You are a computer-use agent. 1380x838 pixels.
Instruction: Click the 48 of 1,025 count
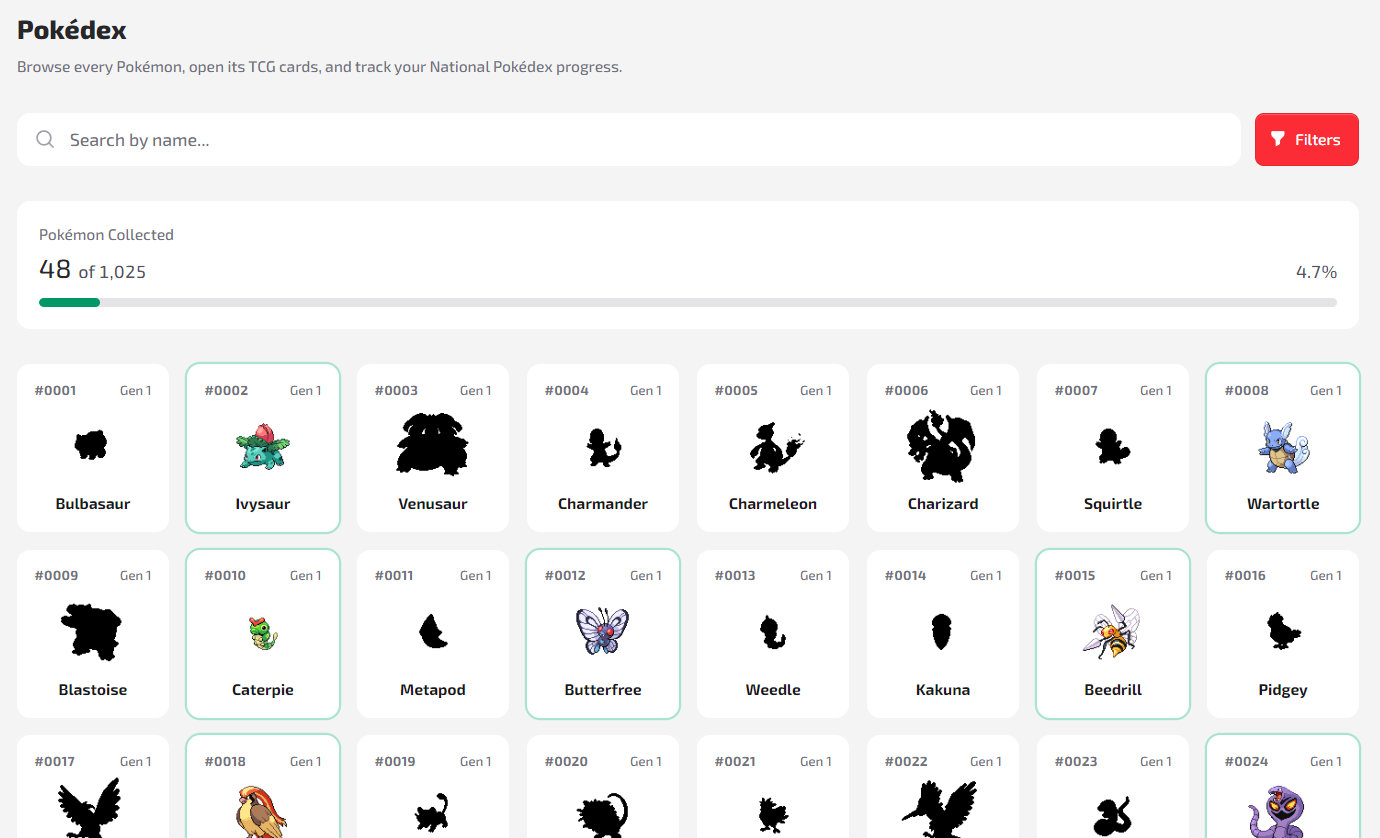[92, 270]
